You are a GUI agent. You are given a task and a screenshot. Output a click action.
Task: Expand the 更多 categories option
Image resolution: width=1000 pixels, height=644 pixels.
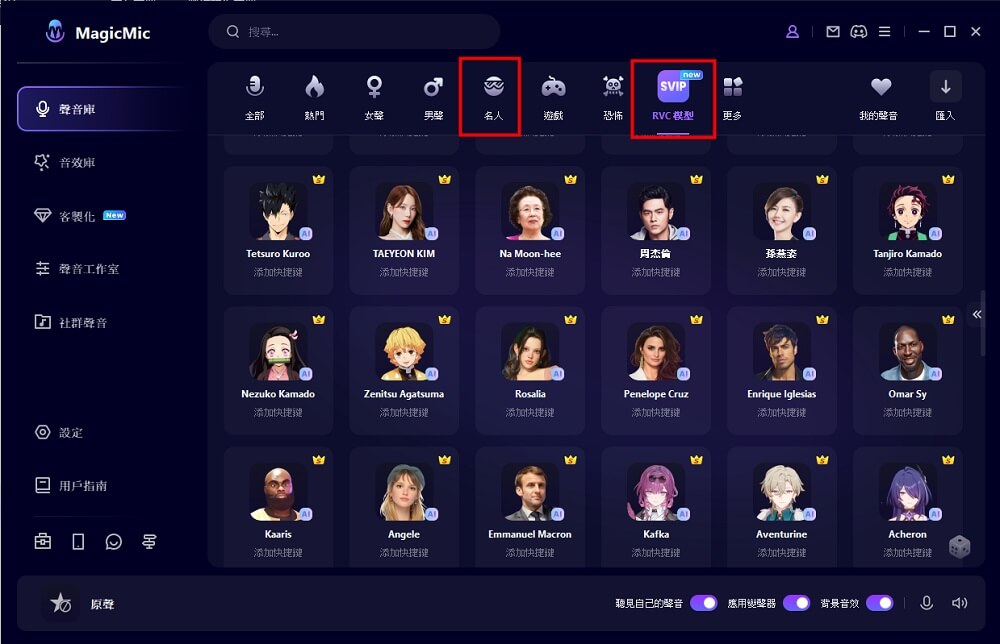(x=733, y=98)
